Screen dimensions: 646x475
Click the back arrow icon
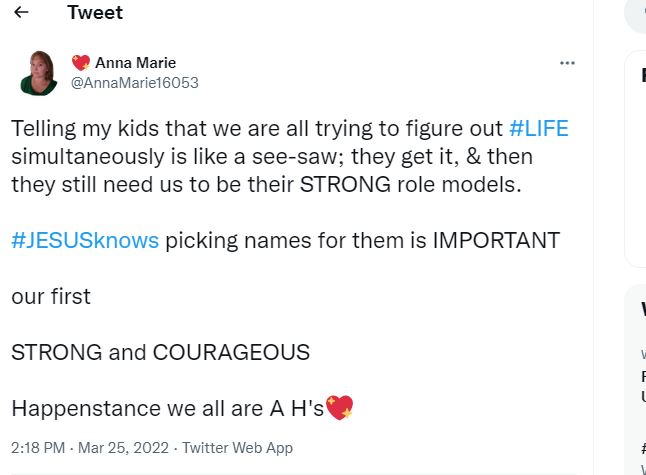[x=21, y=13]
